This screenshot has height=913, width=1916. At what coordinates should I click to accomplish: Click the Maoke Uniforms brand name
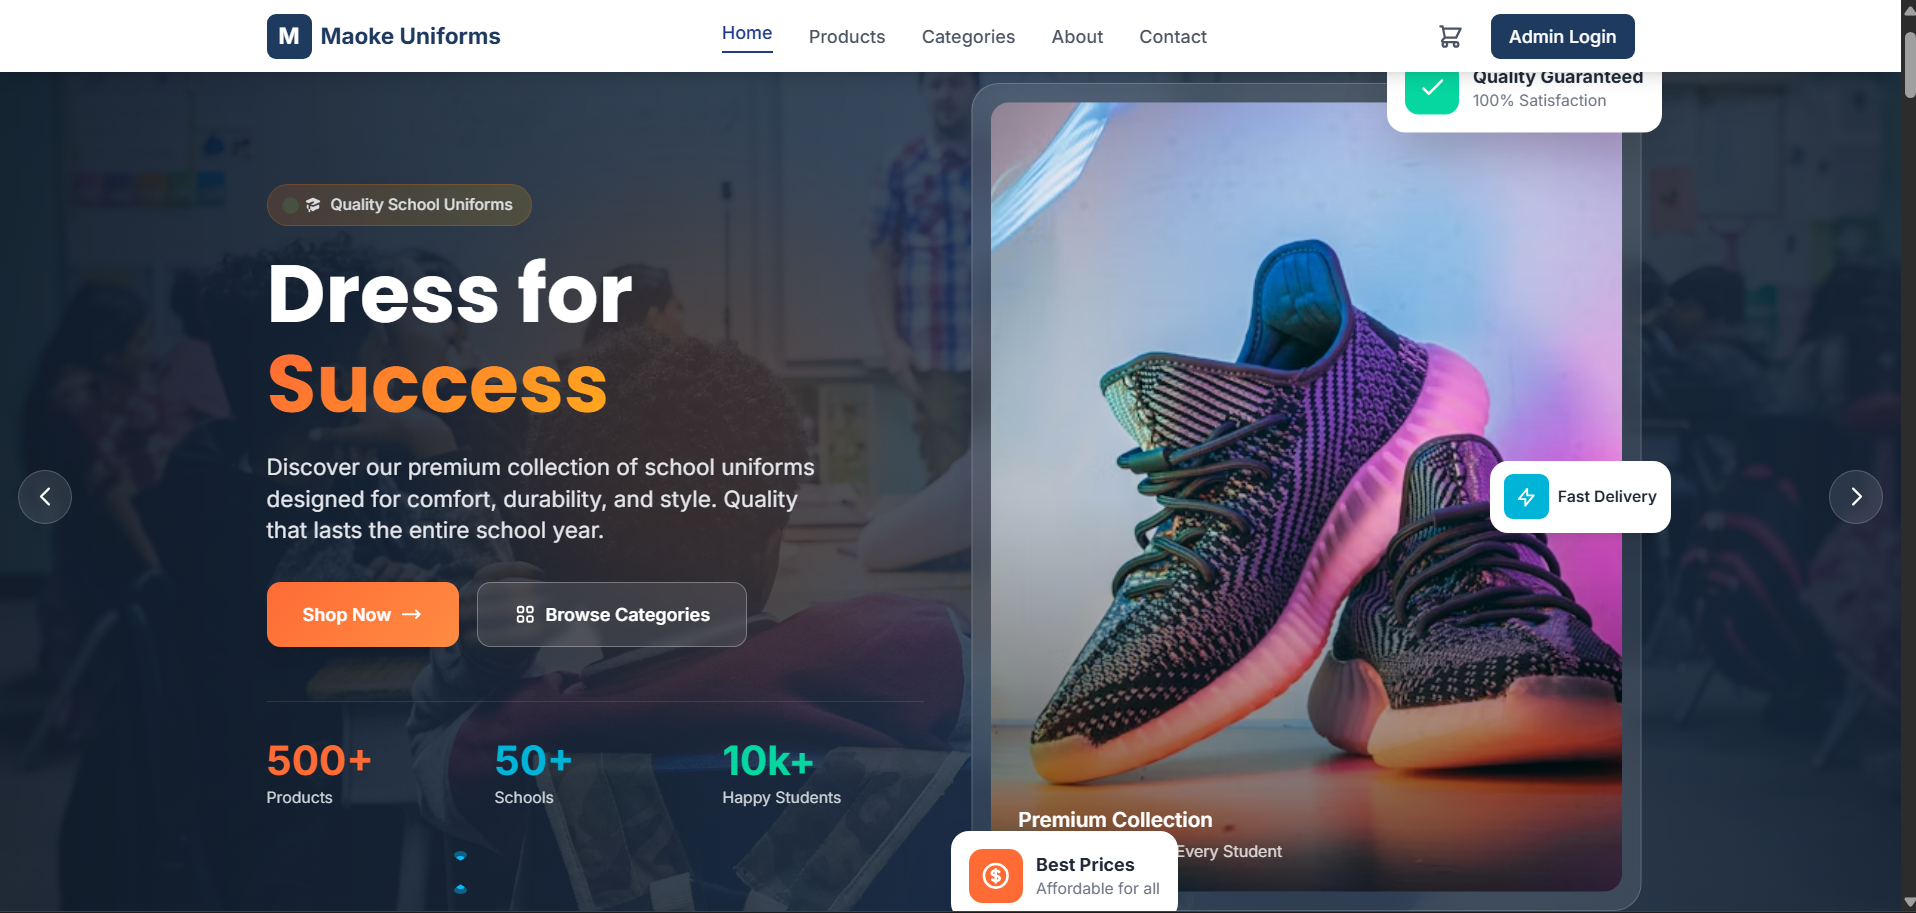click(x=410, y=37)
